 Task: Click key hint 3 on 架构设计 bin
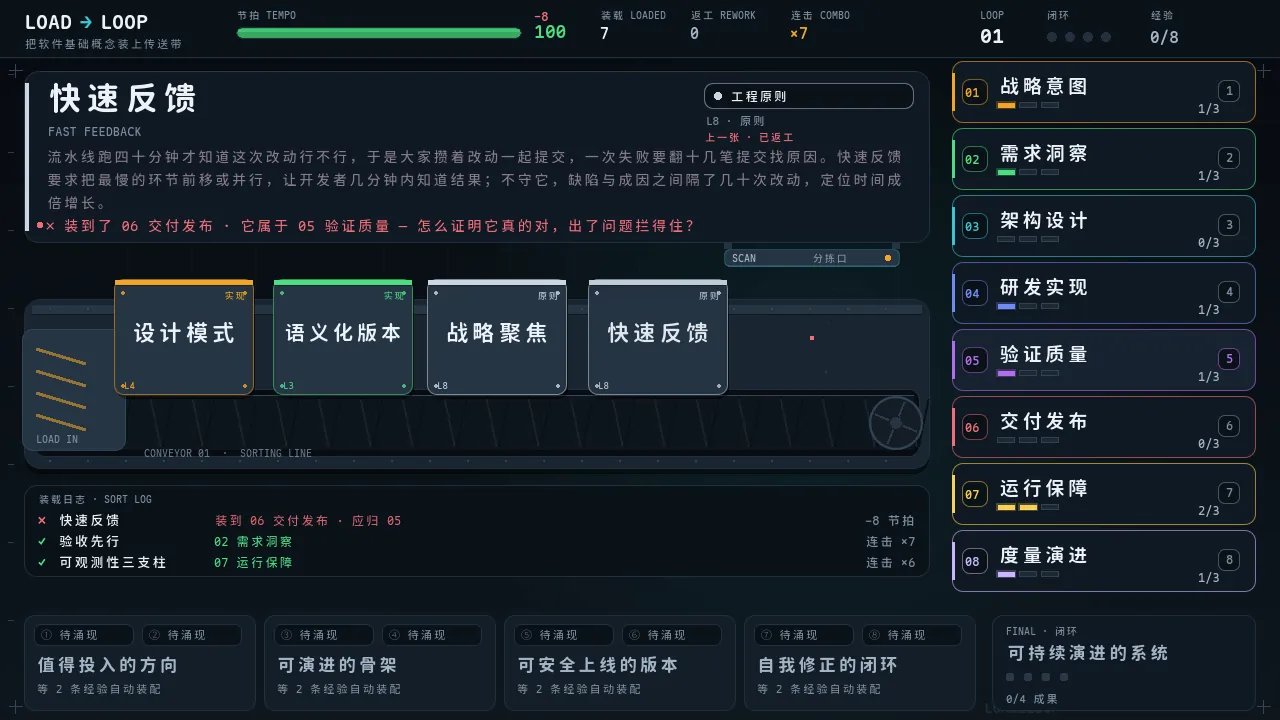[1229, 225]
